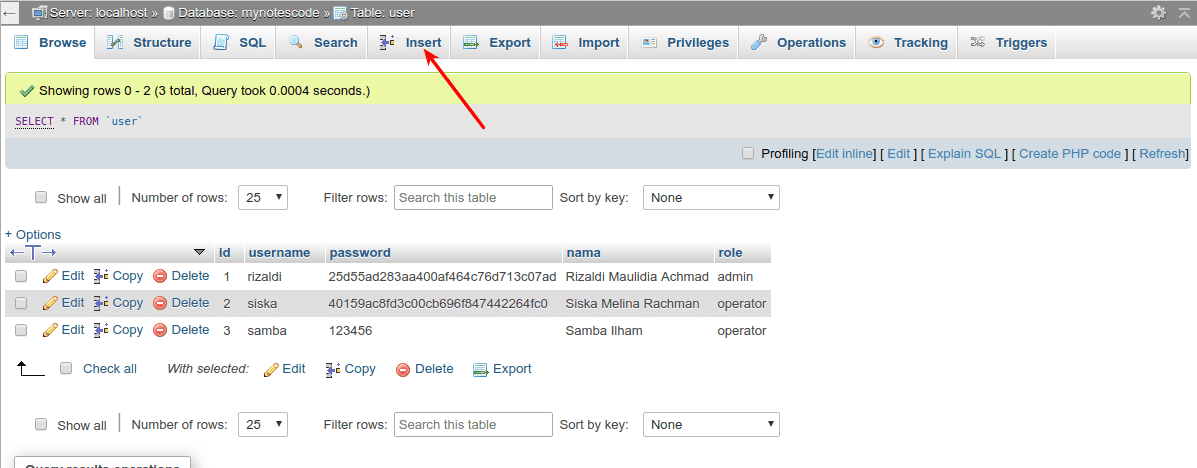
Task: Click the full texts toggle arrows icon
Action: click(x=31, y=253)
